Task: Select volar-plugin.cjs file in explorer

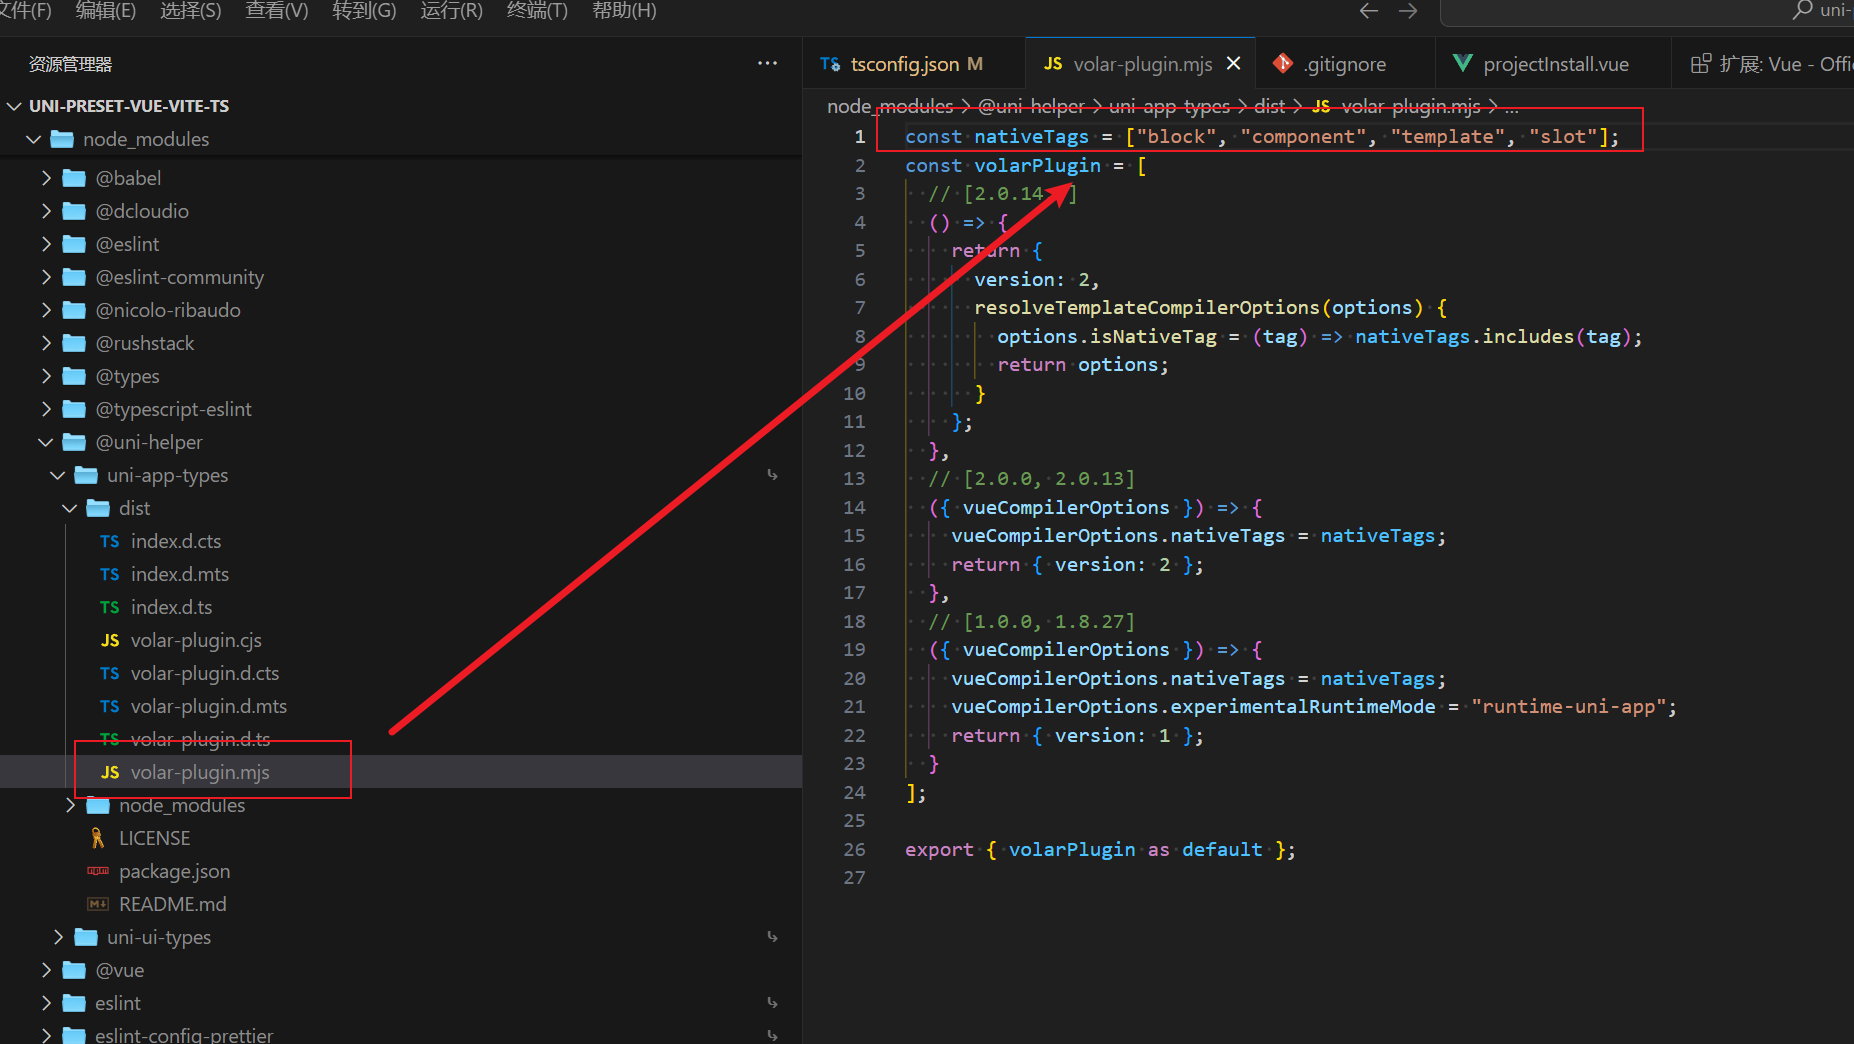Action: pyautogui.click(x=196, y=640)
